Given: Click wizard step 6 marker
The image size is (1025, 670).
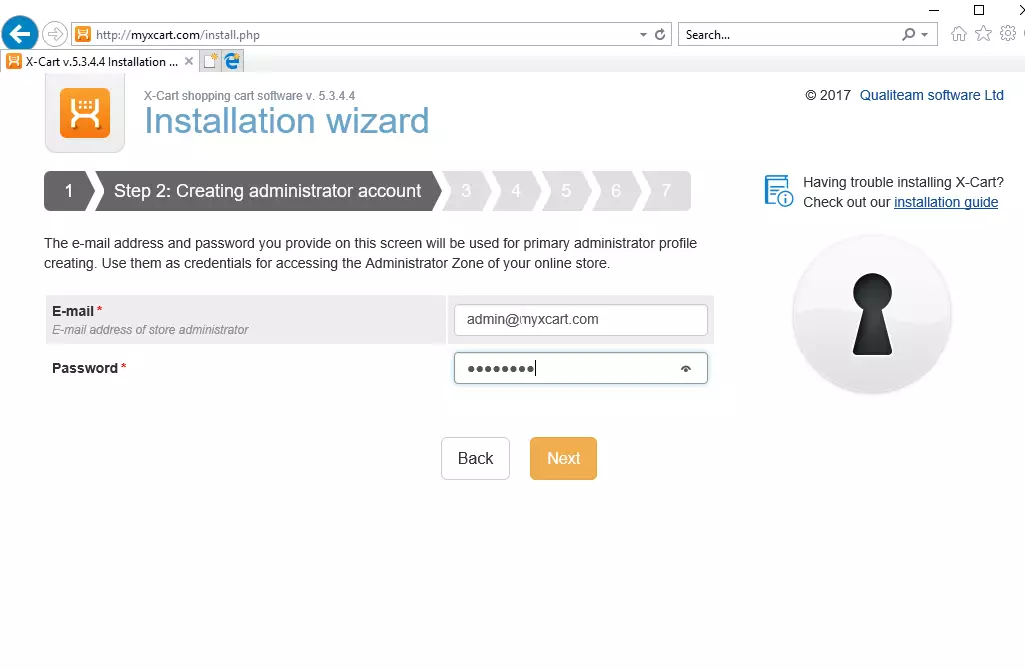Looking at the screenshot, I should [616, 191].
